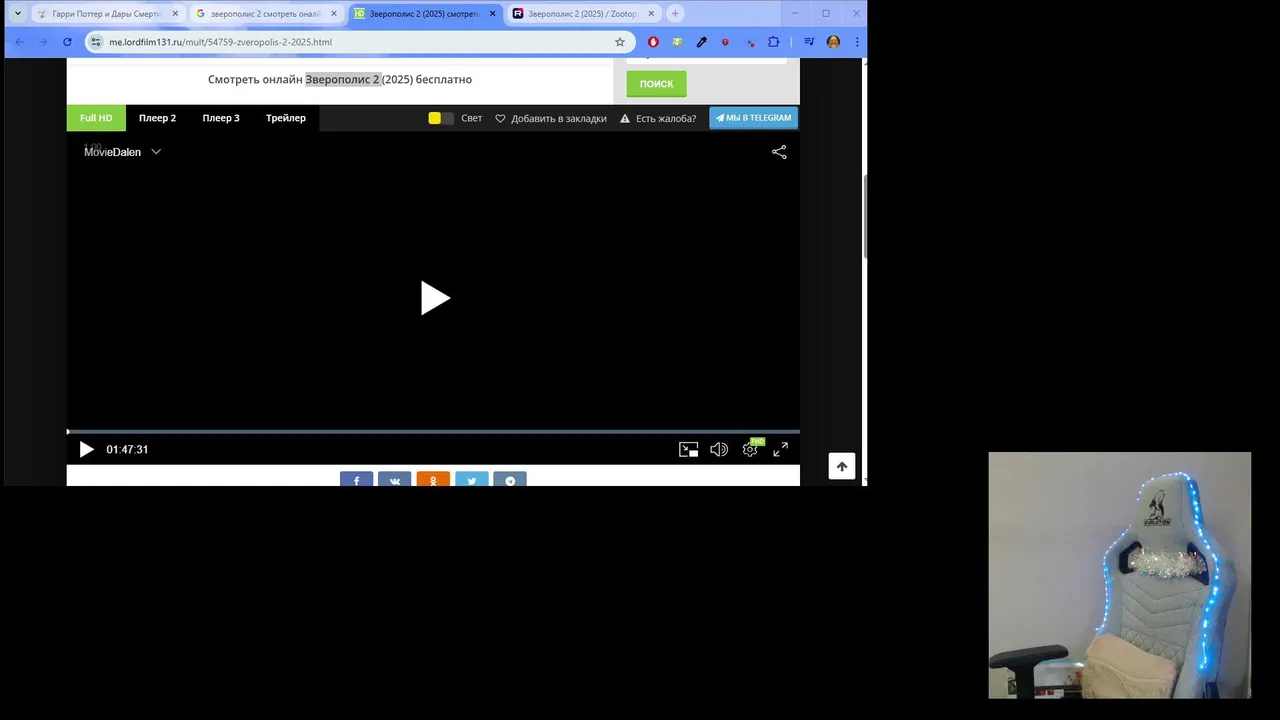Switch to the Плеер 3 tab
Viewport: 1280px width, 720px height.
pyautogui.click(x=221, y=118)
